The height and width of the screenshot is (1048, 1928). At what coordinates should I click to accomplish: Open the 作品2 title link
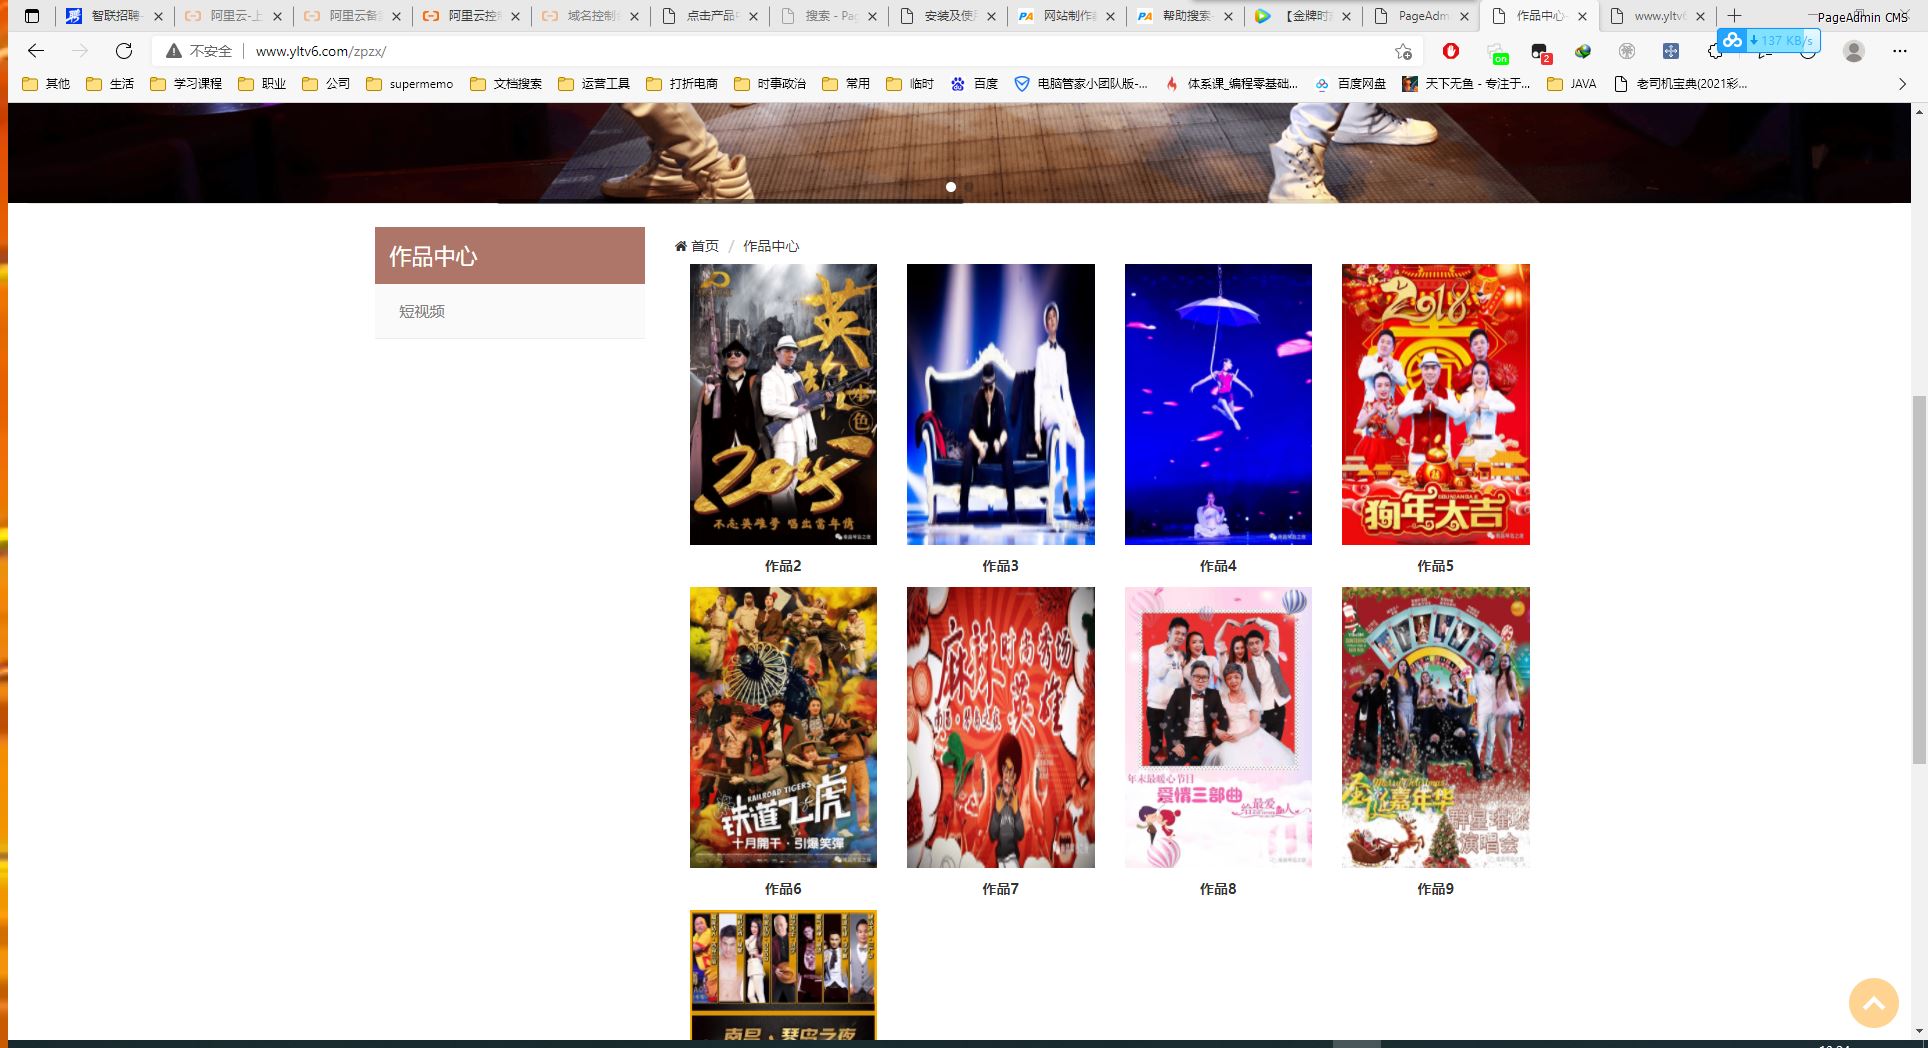tap(783, 566)
